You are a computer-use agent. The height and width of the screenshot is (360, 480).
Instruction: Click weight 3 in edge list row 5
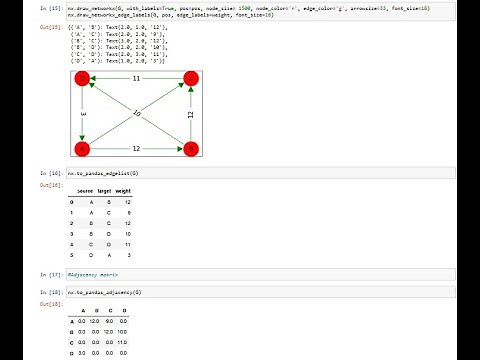(129, 255)
